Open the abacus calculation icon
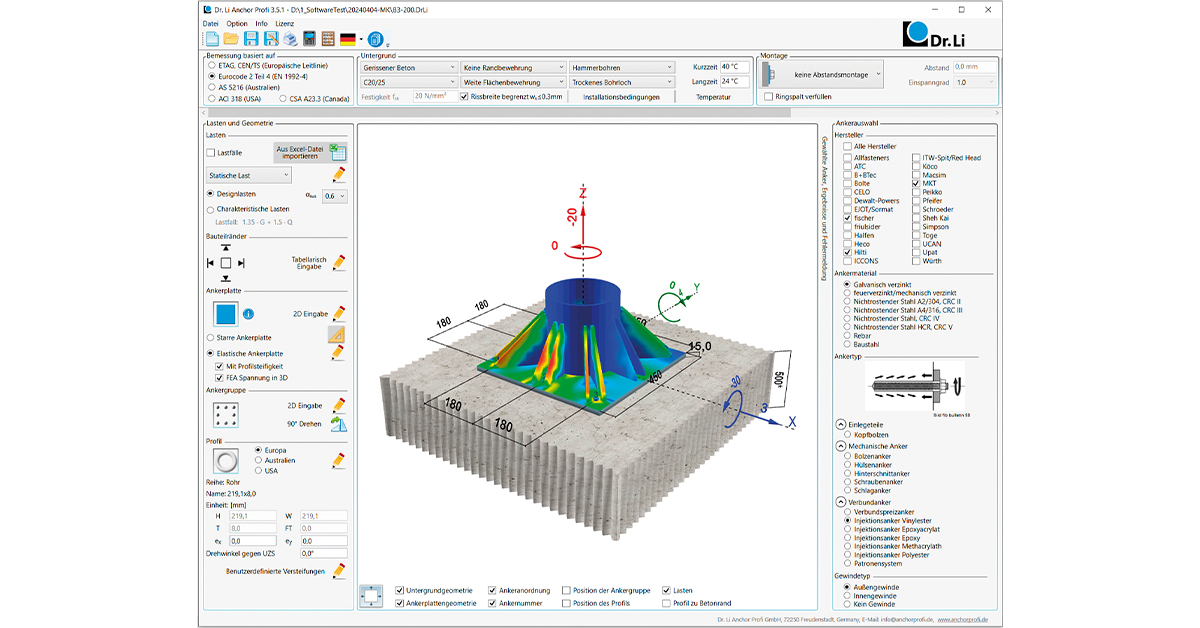Screen dimensions: 1200x628 point(328,39)
